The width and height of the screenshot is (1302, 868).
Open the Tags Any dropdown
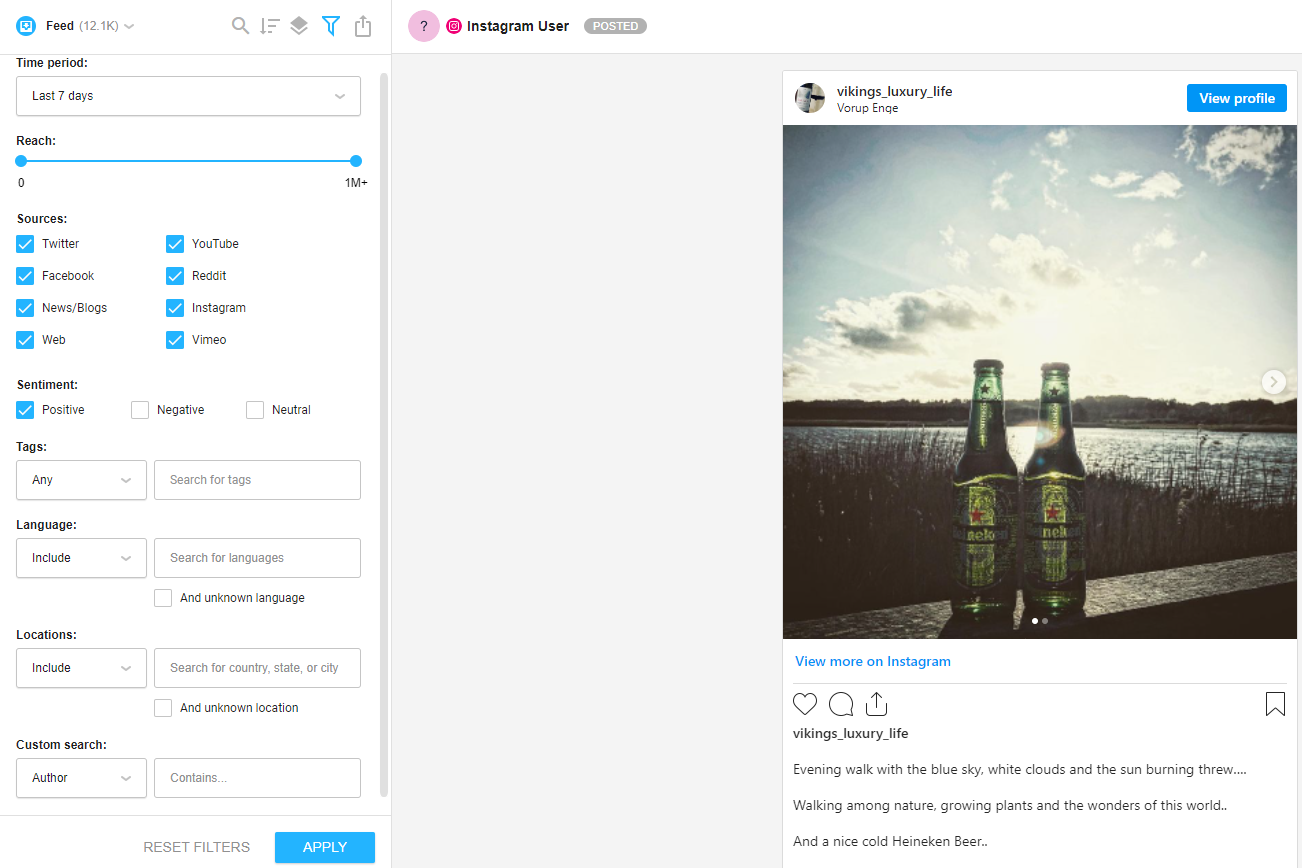click(81, 480)
